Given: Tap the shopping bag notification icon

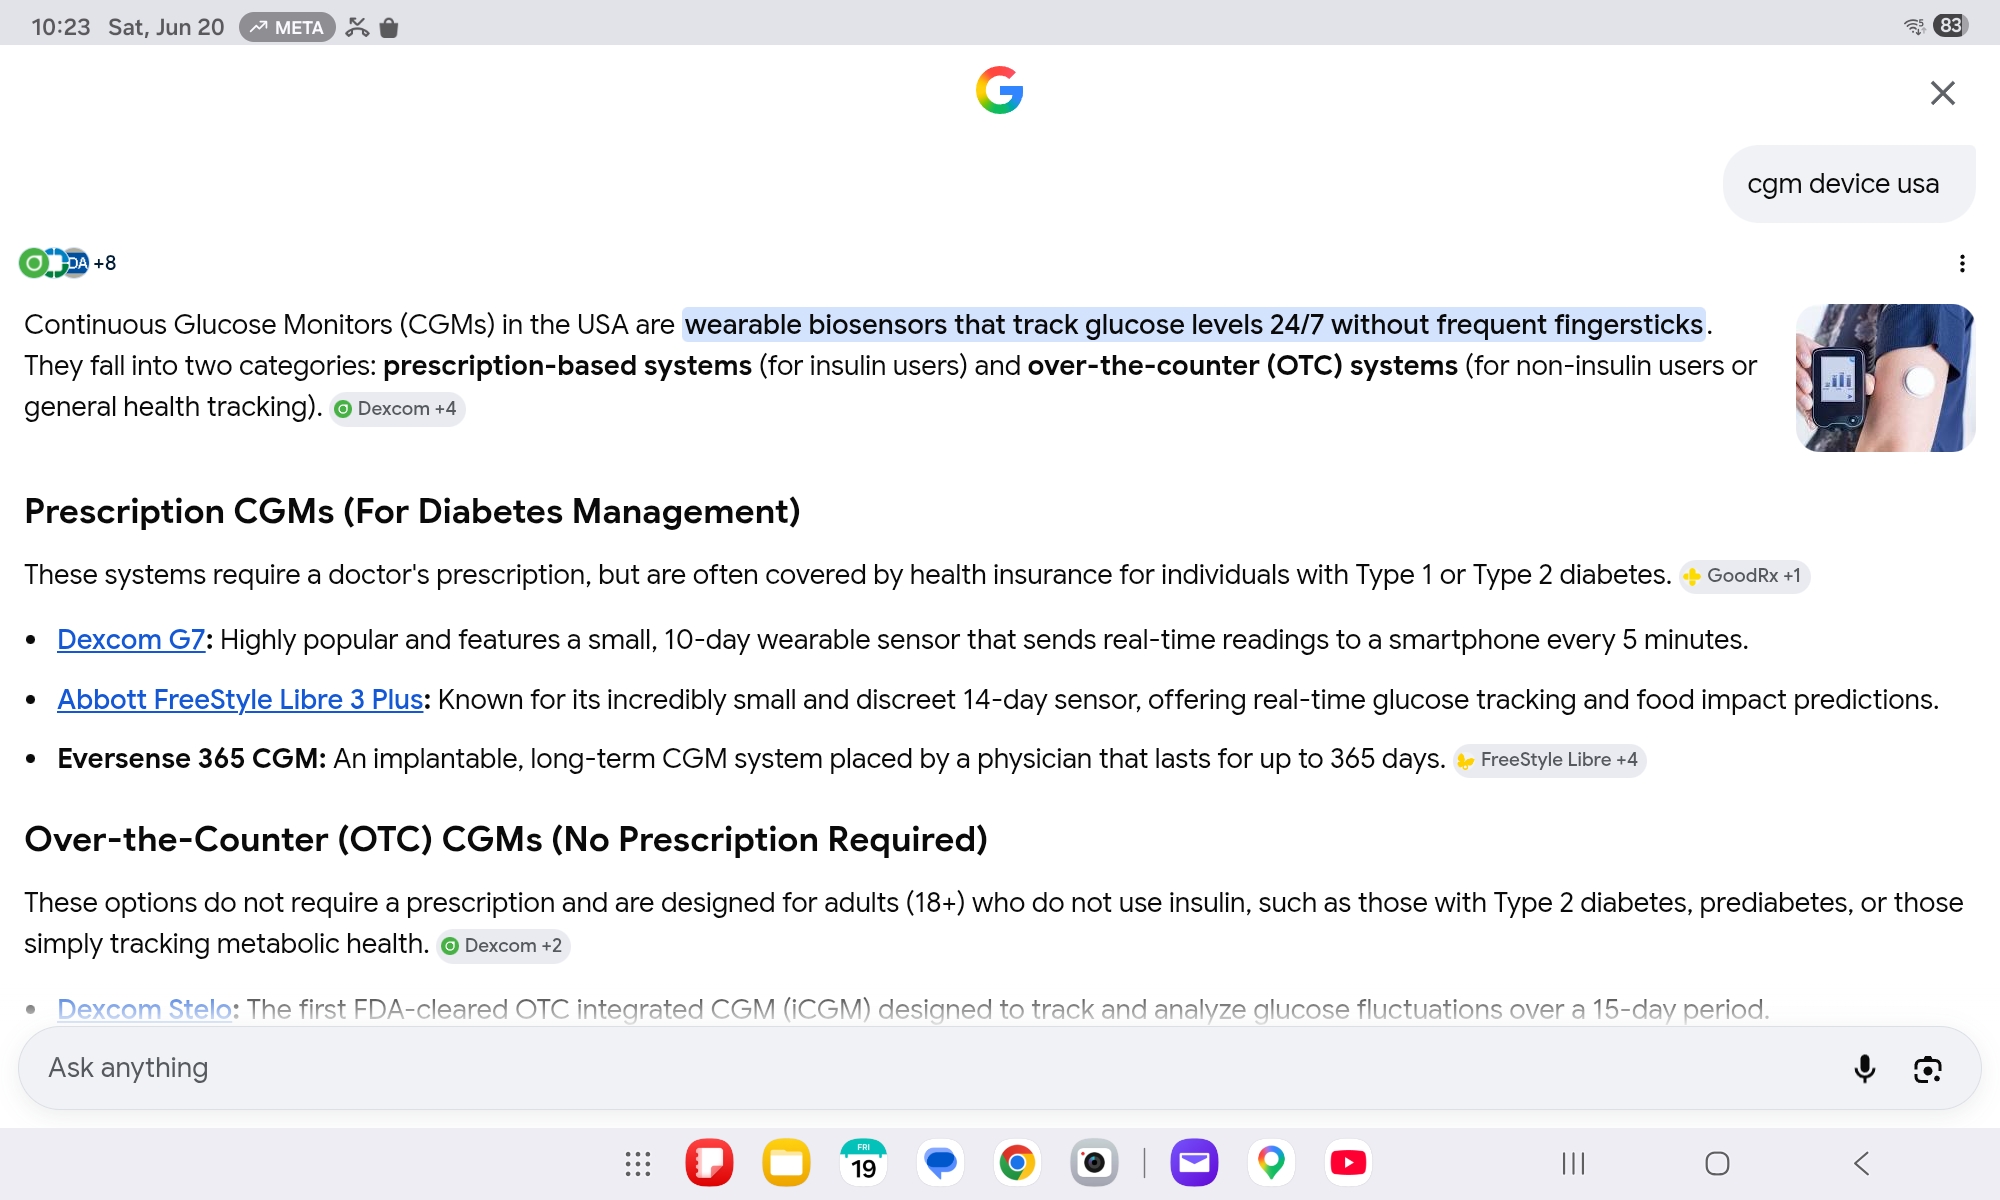Looking at the screenshot, I should [389, 27].
